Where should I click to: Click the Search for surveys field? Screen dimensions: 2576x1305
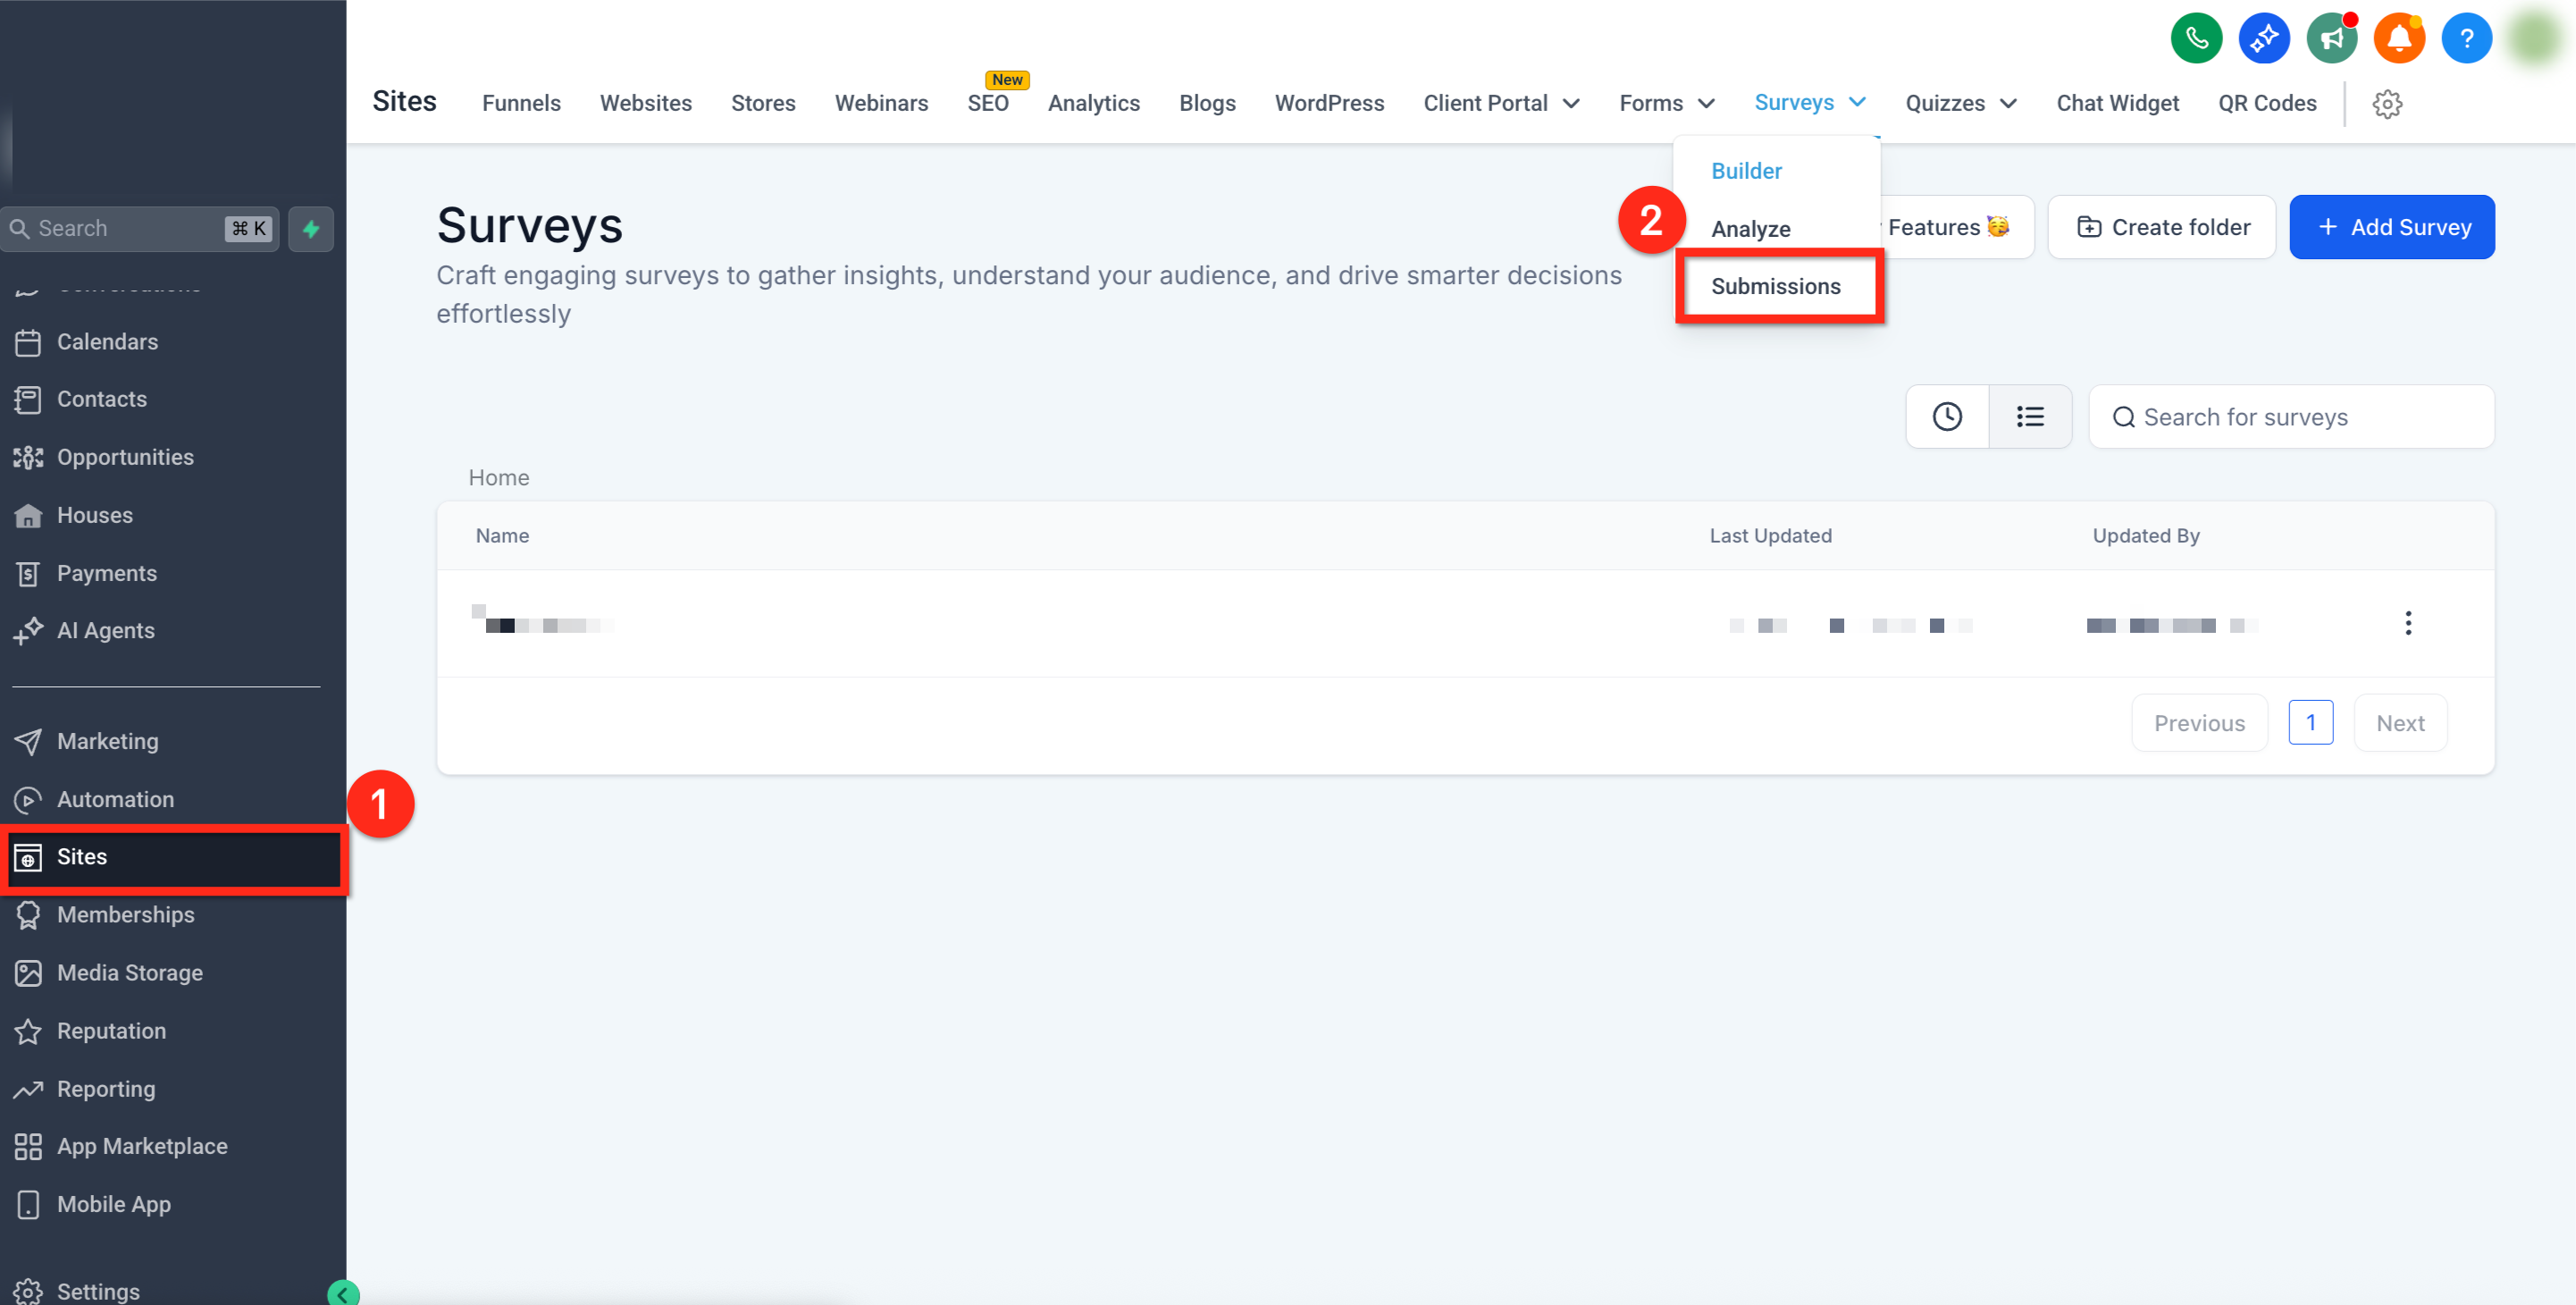2292,417
